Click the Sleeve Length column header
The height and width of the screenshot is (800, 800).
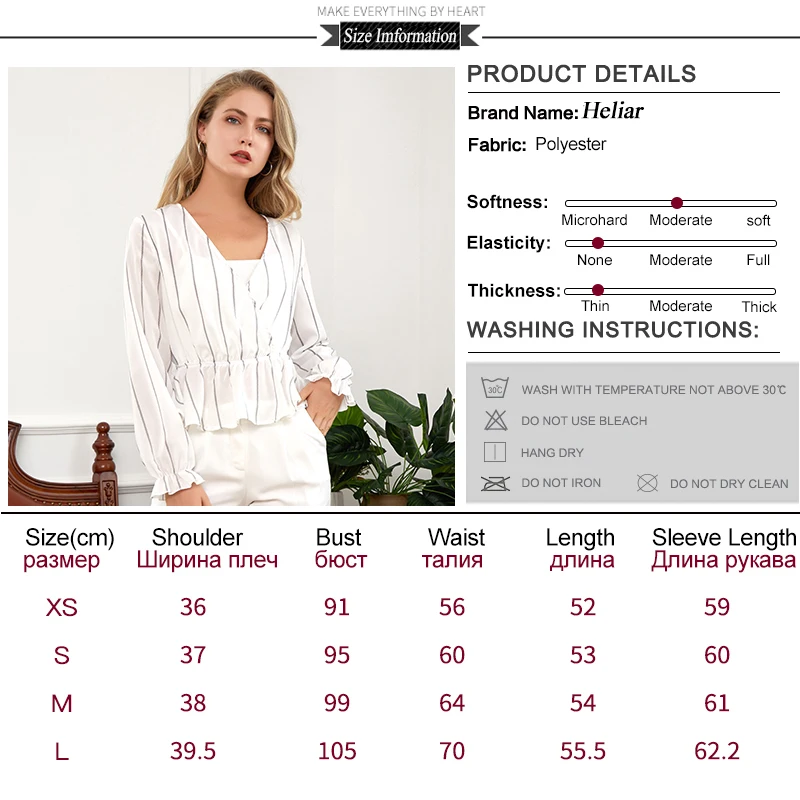tap(724, 538)
